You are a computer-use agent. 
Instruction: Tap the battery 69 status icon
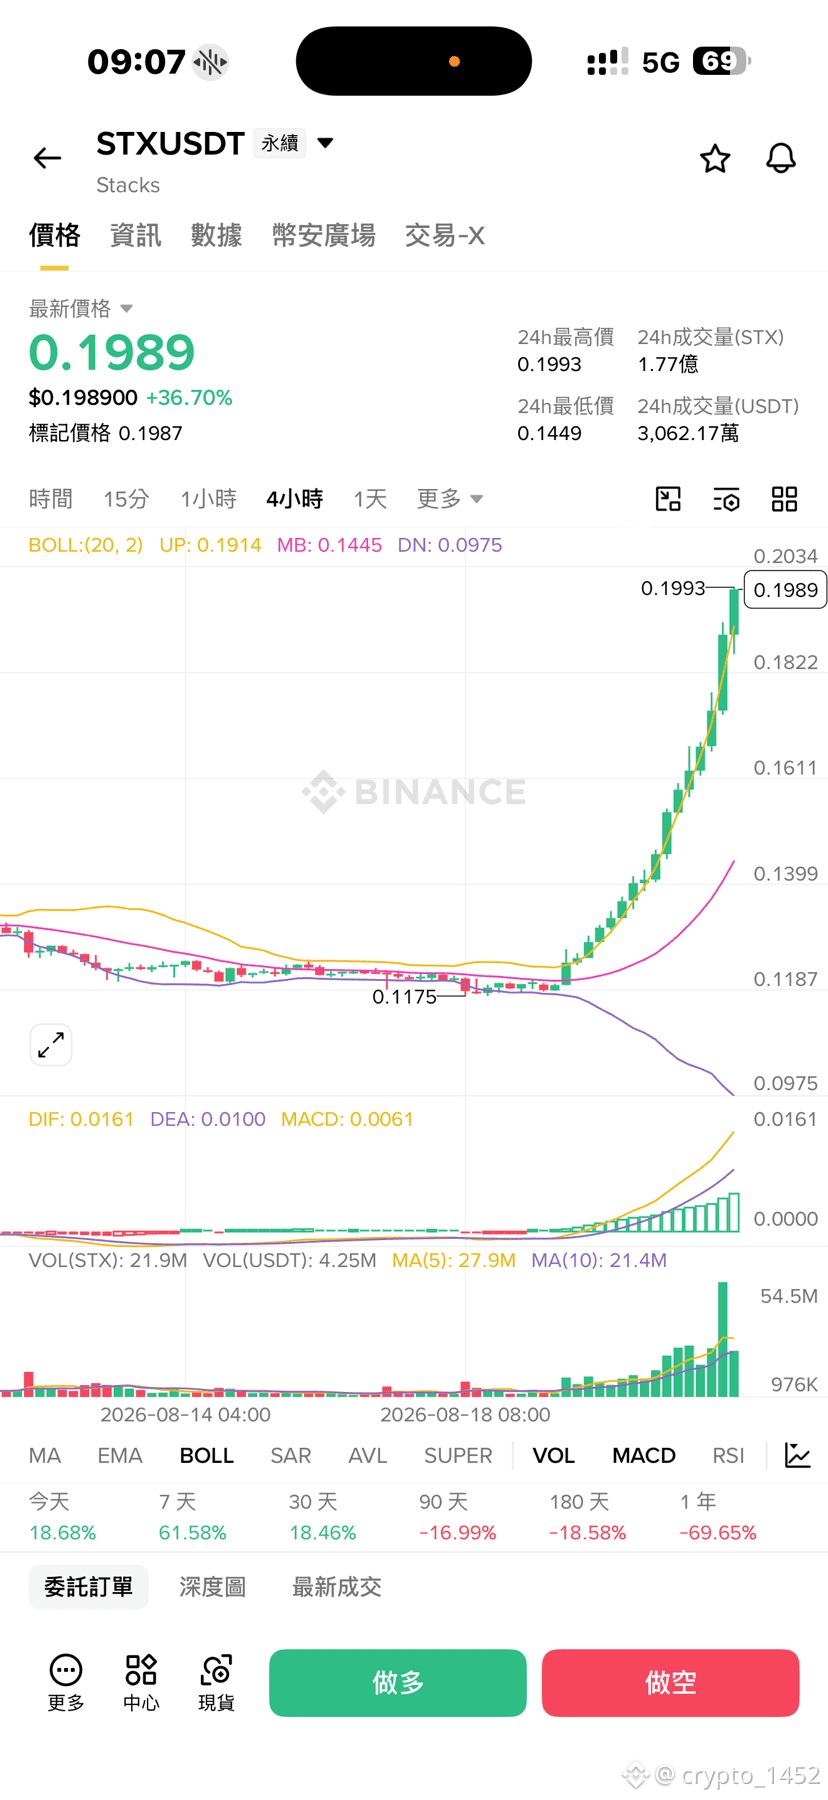pyautogui.click(x=722, y=62)
